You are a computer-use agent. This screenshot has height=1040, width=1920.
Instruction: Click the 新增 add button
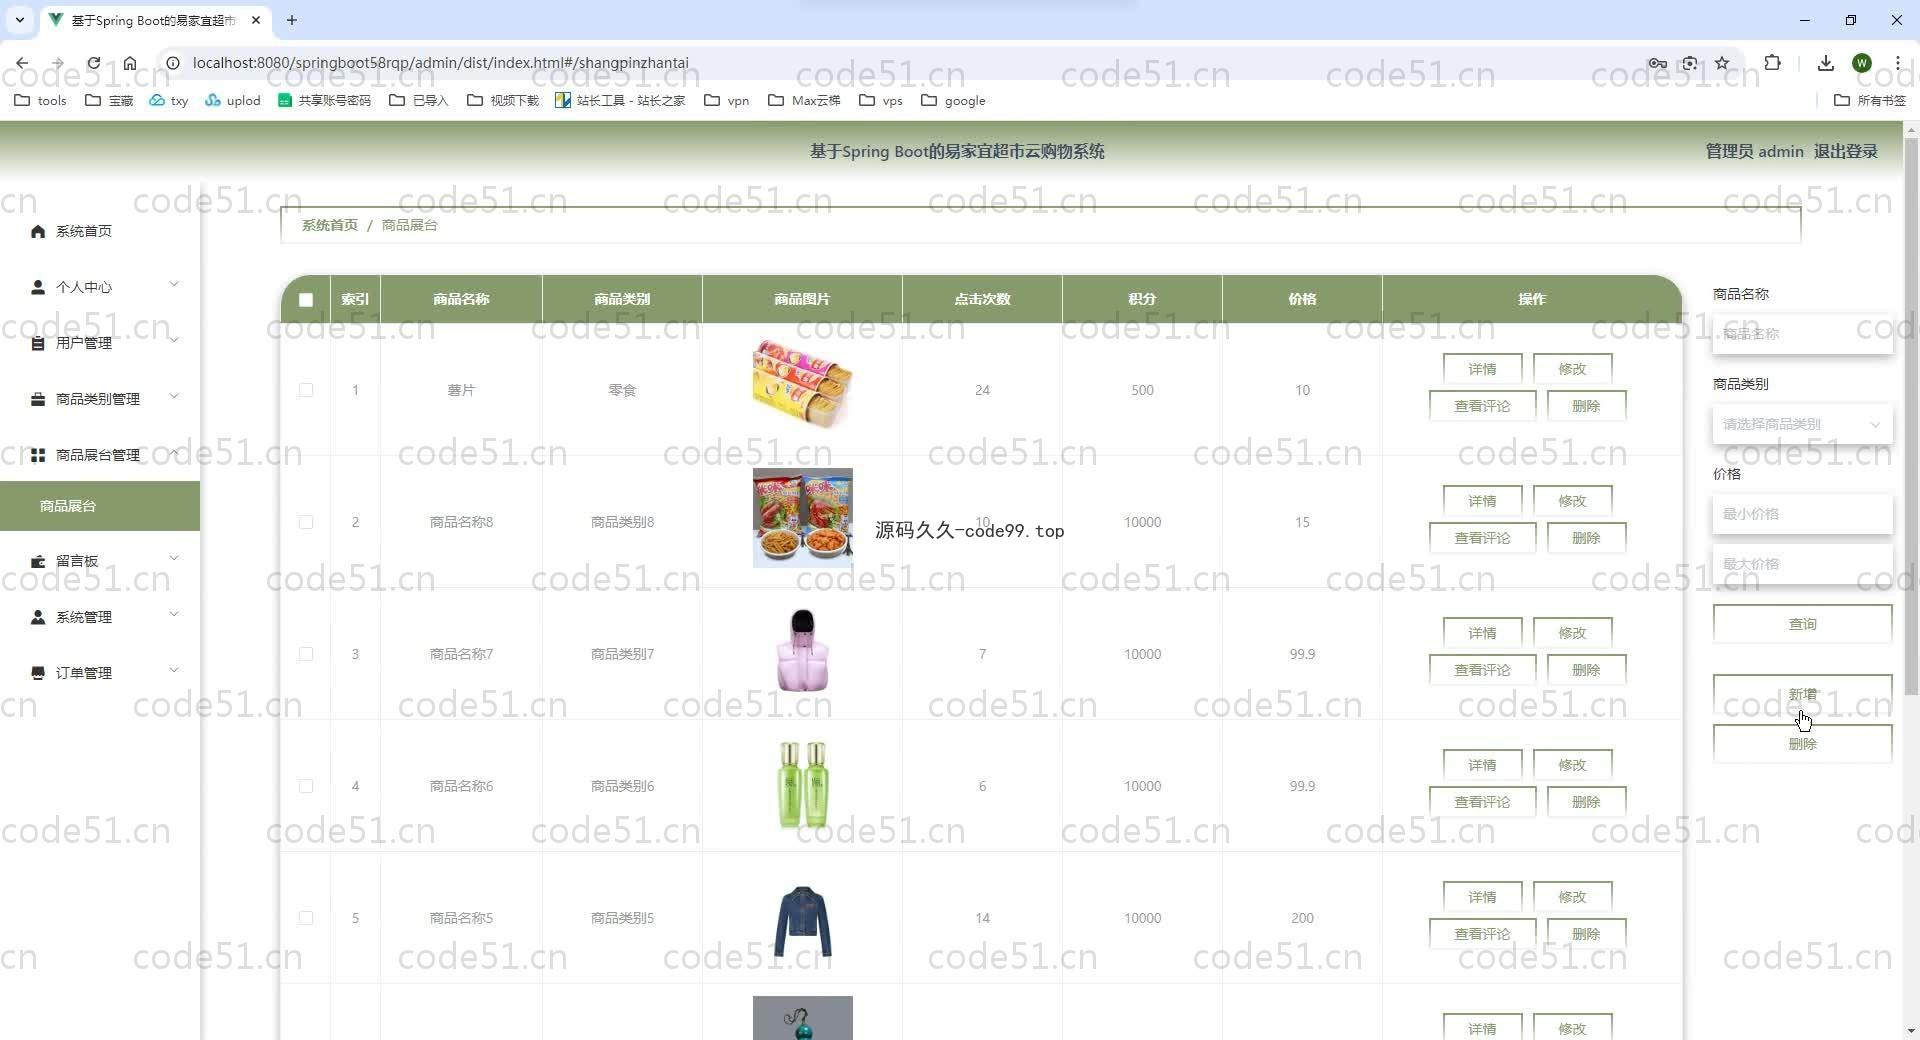coord(1802,694)
